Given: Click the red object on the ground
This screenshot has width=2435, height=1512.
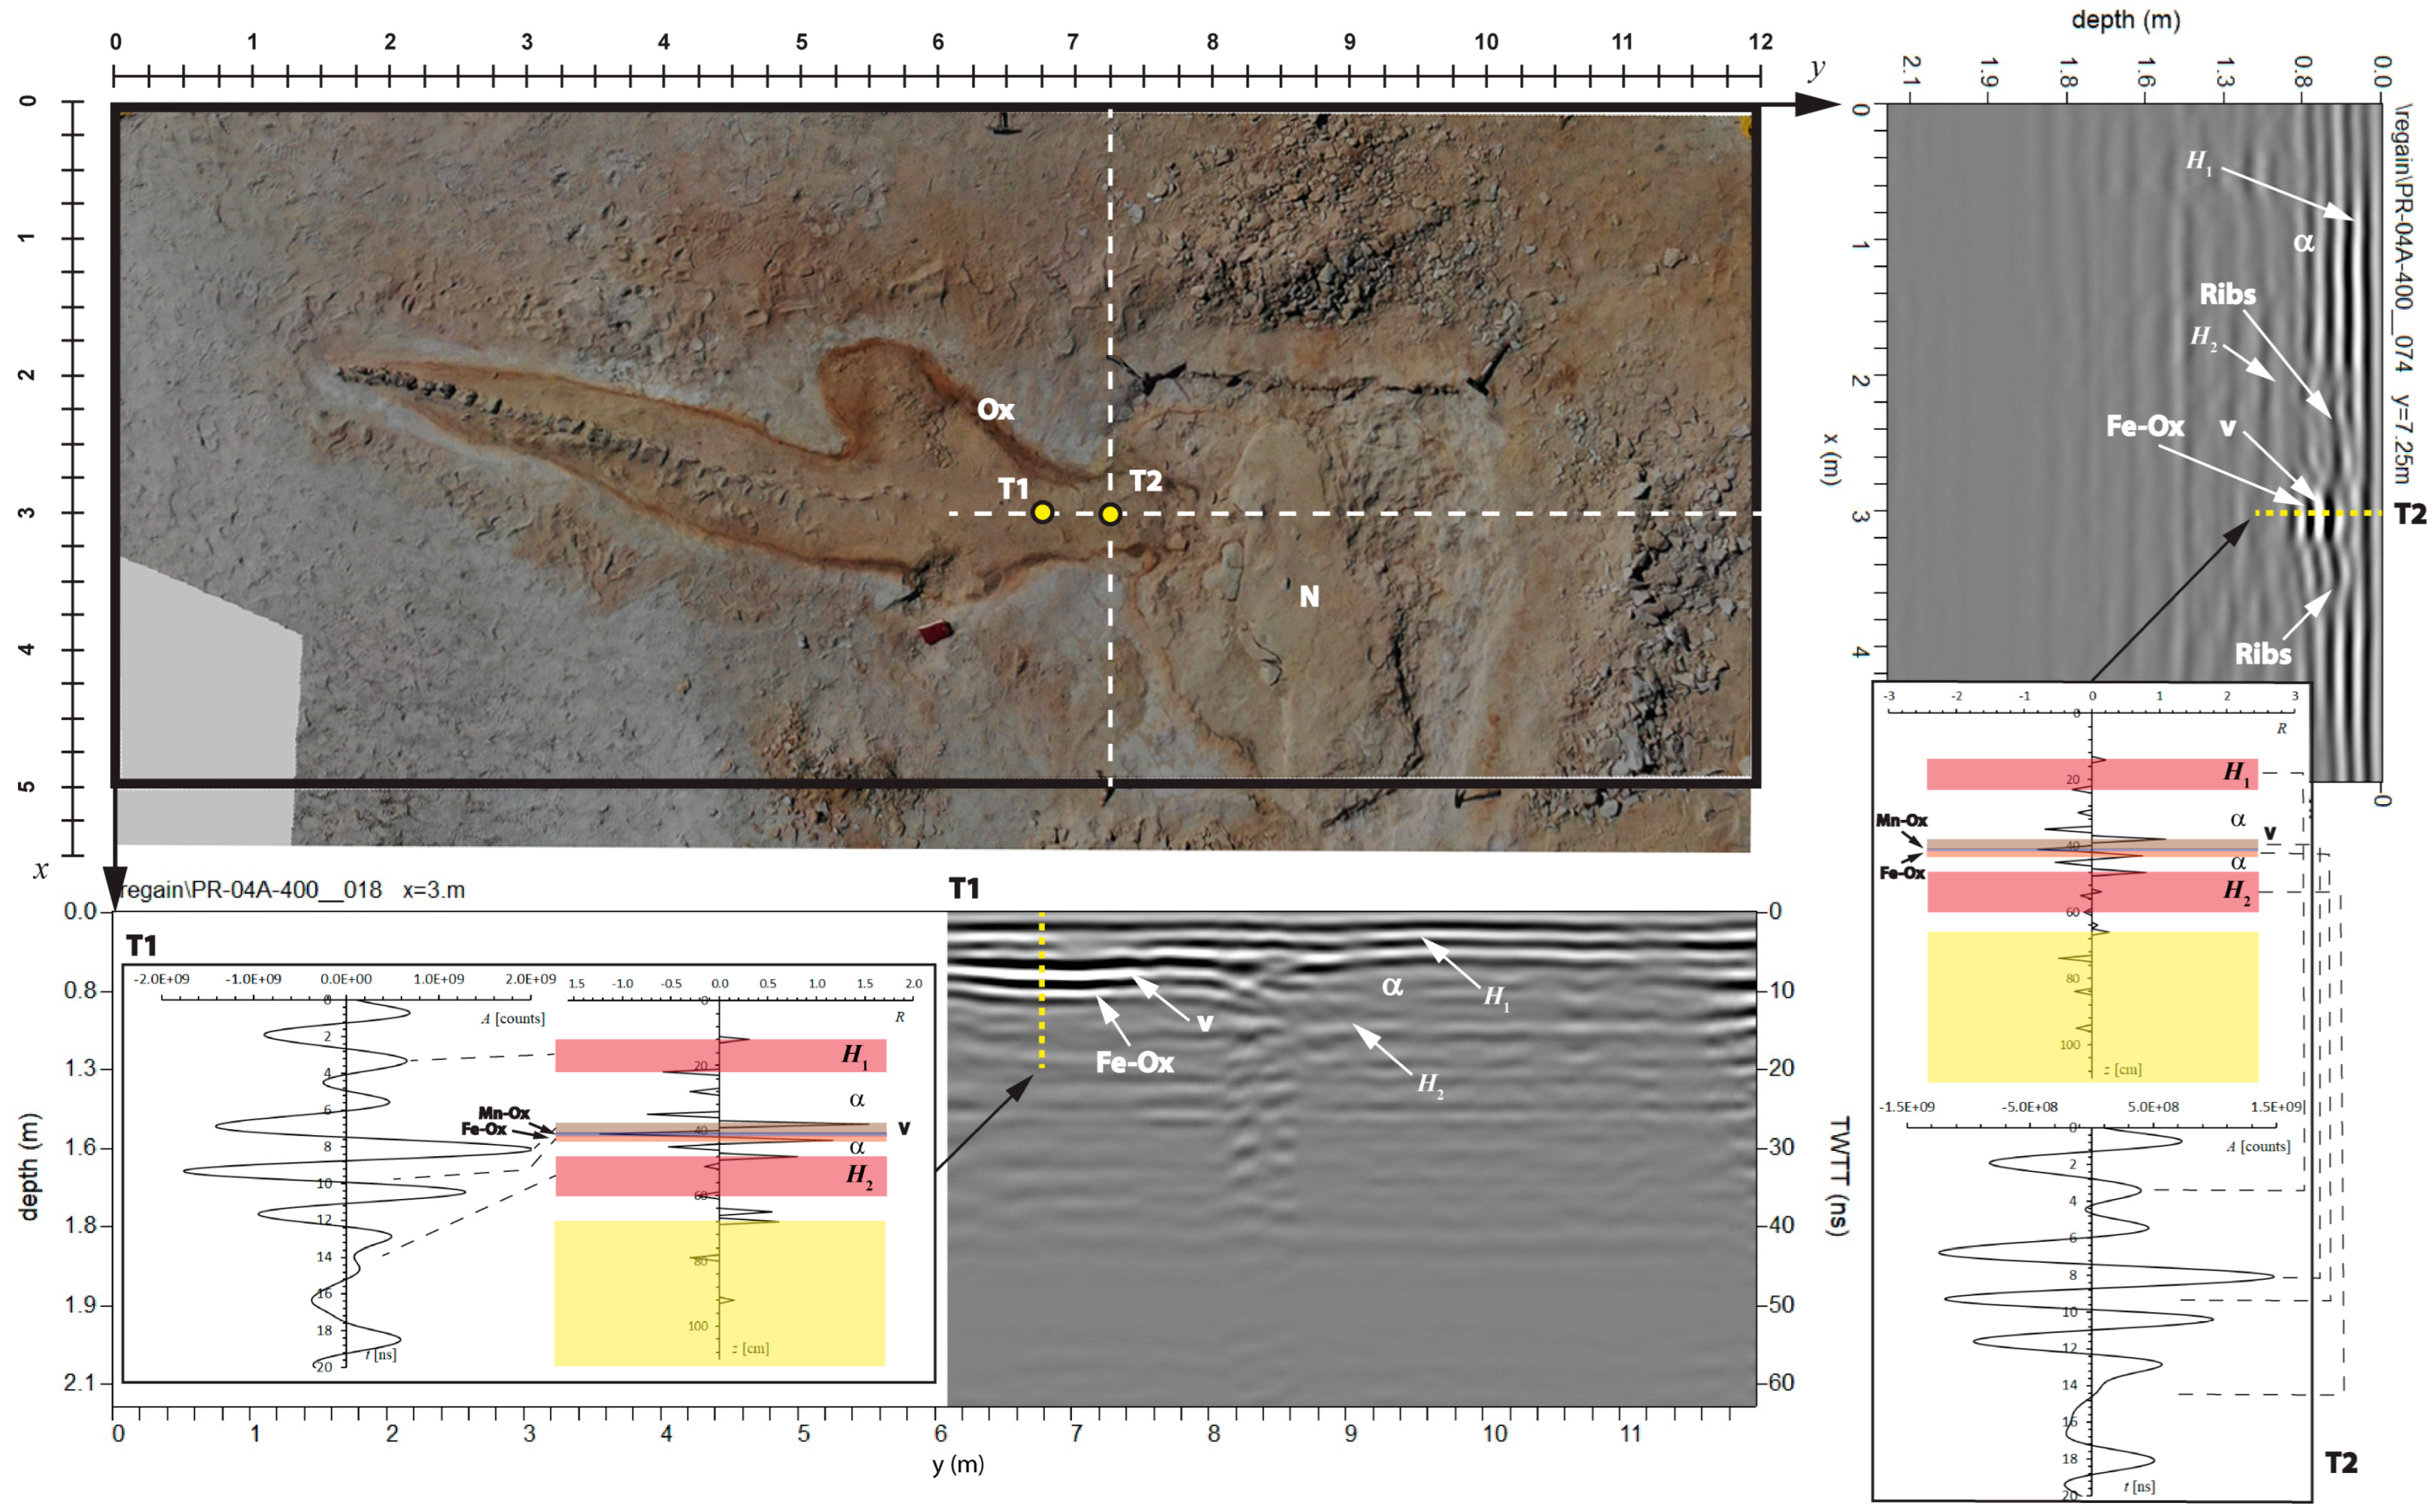Looking at the screenshot, I should coord(935,632).
